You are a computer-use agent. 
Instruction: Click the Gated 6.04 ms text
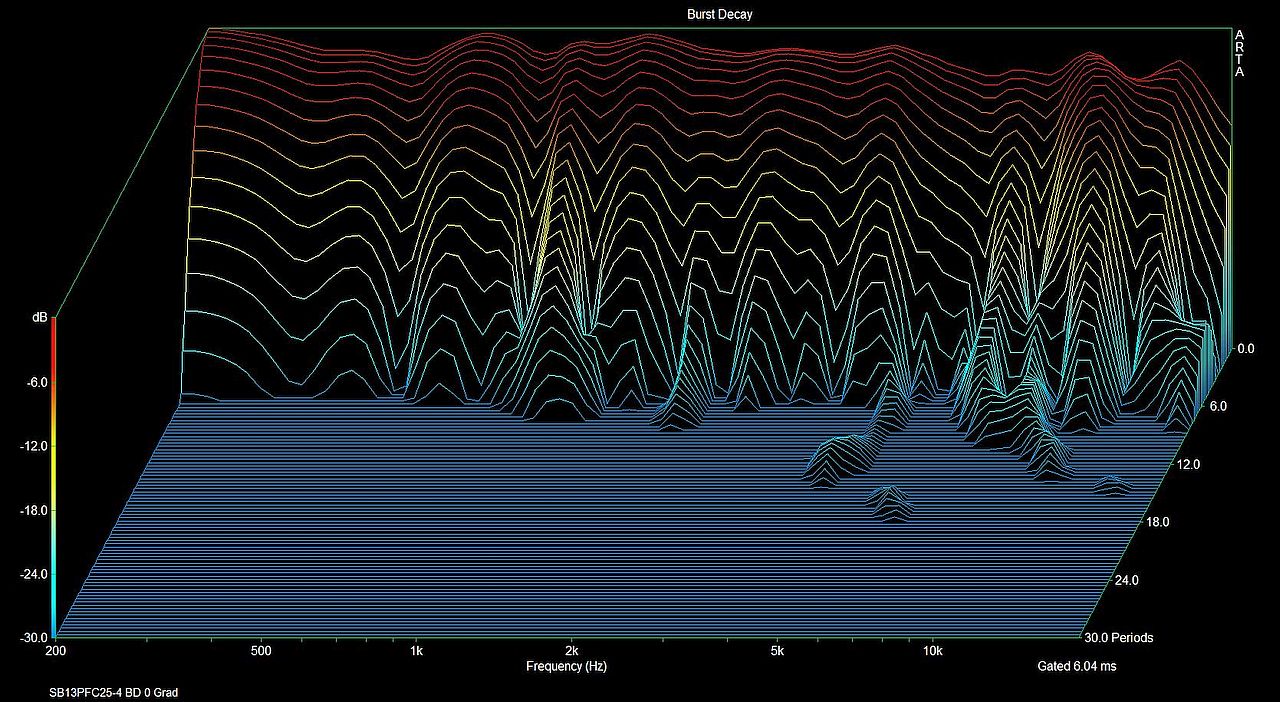[1078, 666]
